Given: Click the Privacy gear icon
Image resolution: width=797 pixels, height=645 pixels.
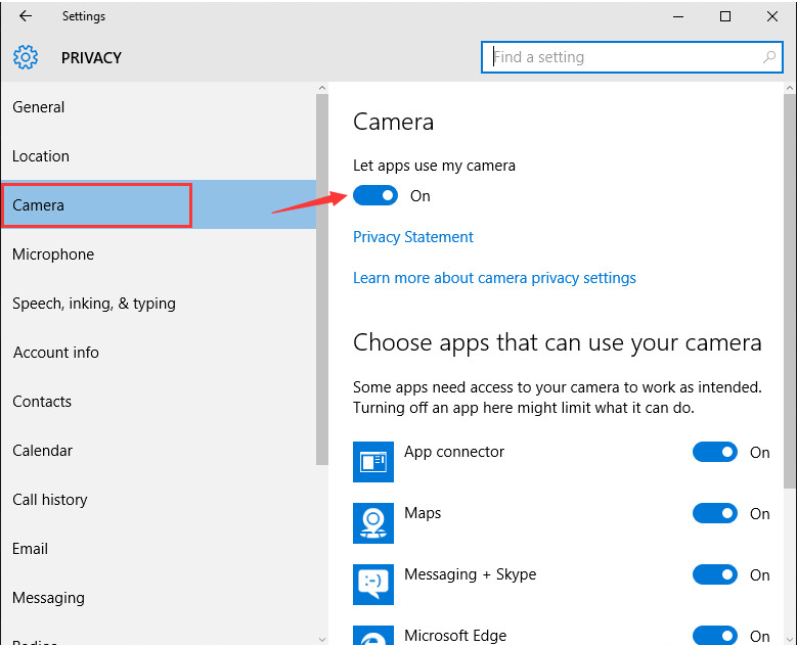Looking at the screenshot, I should 25,57.
